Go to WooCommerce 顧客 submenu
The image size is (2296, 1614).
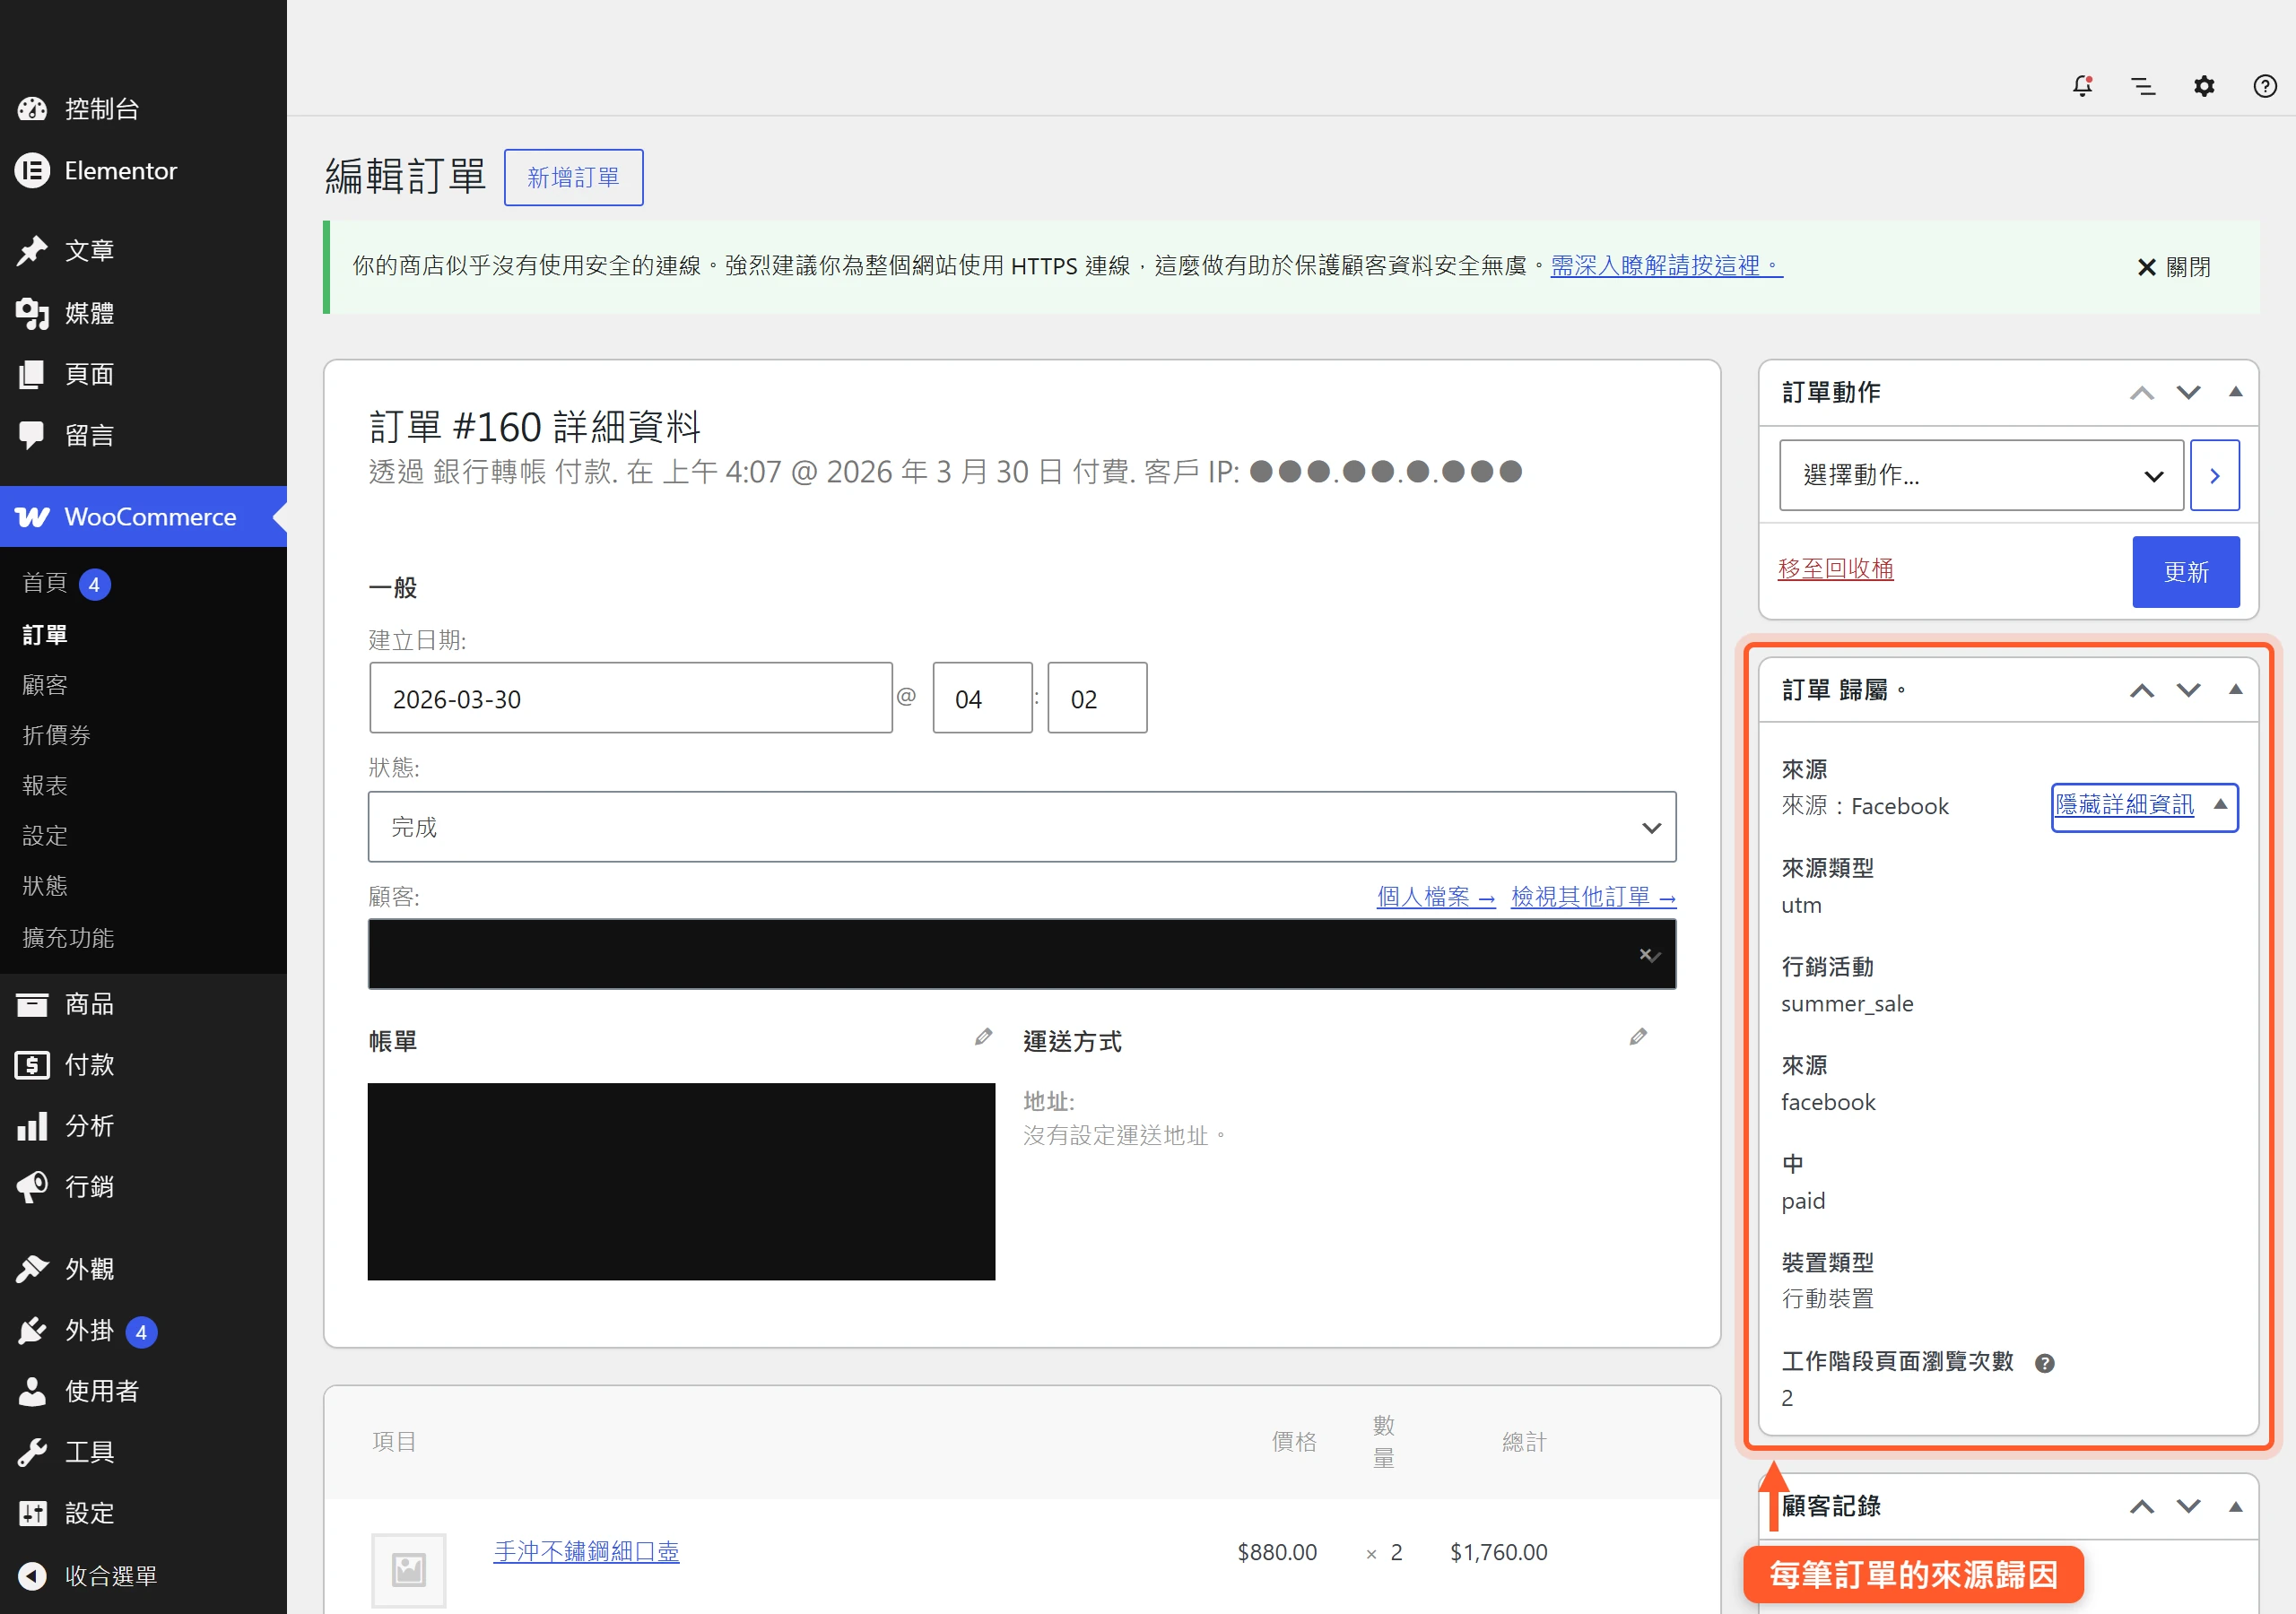pos(45,685)
